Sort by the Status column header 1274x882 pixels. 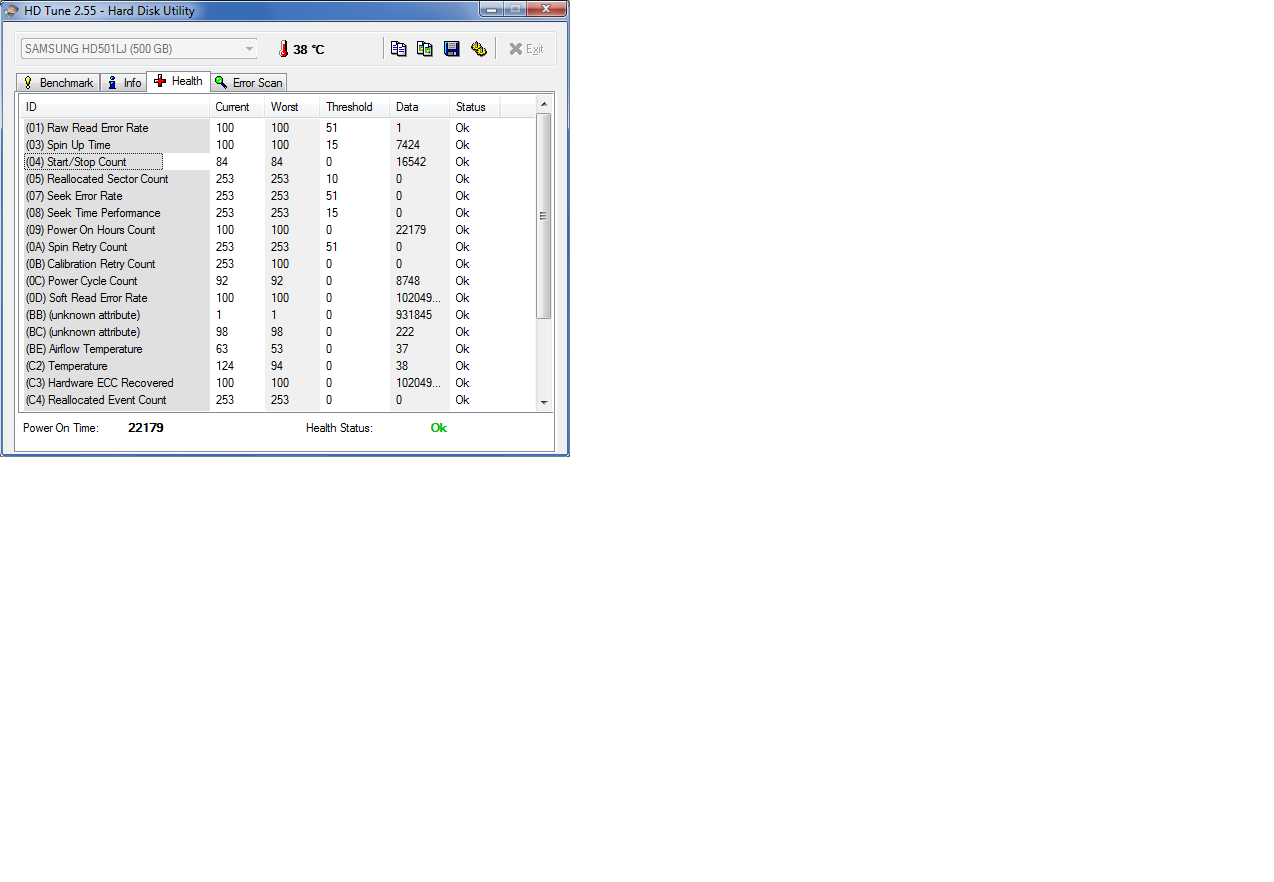tap(475, 107)
